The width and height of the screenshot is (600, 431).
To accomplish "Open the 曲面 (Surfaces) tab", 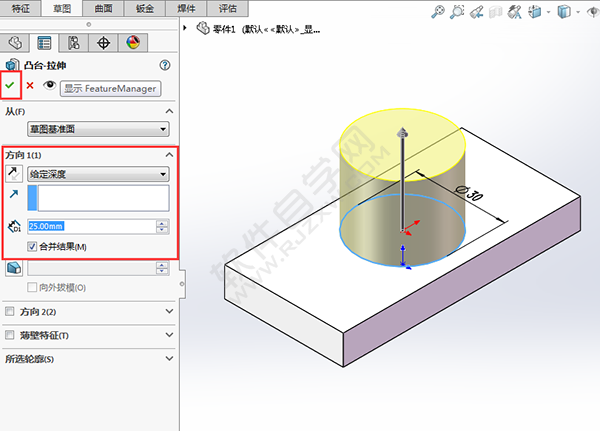I will point(103,8).
